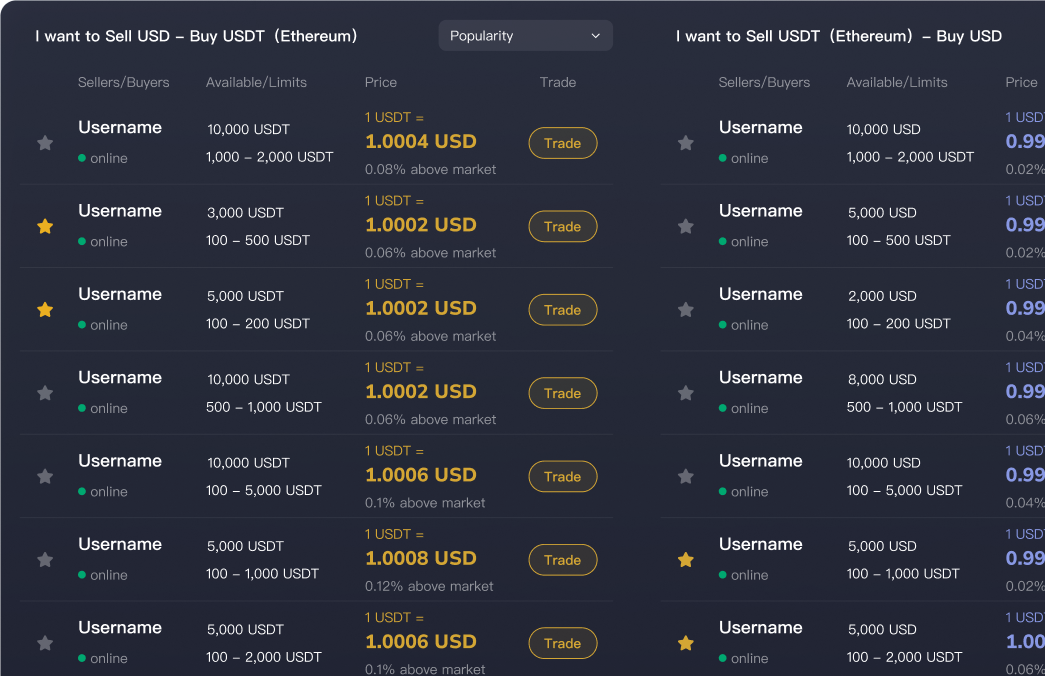The image size is (1045, 676).
Task: Unstar the seller with 100 – 200 USDT limits
Action: 45,310
